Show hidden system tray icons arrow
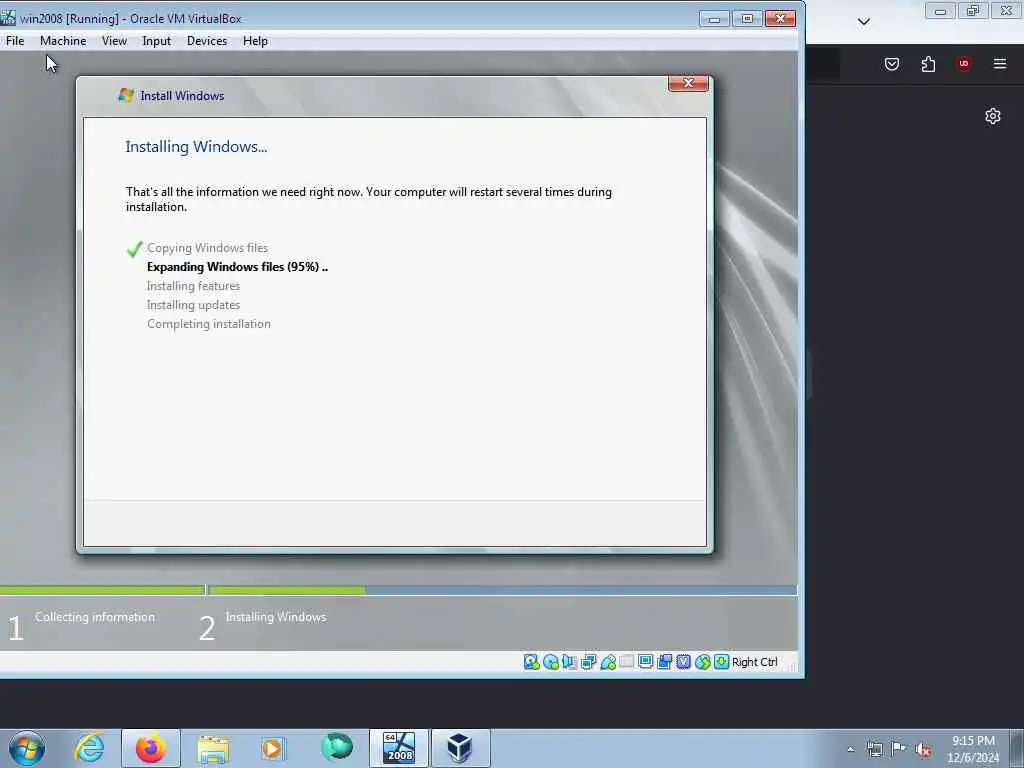 (x=850, y=749)
